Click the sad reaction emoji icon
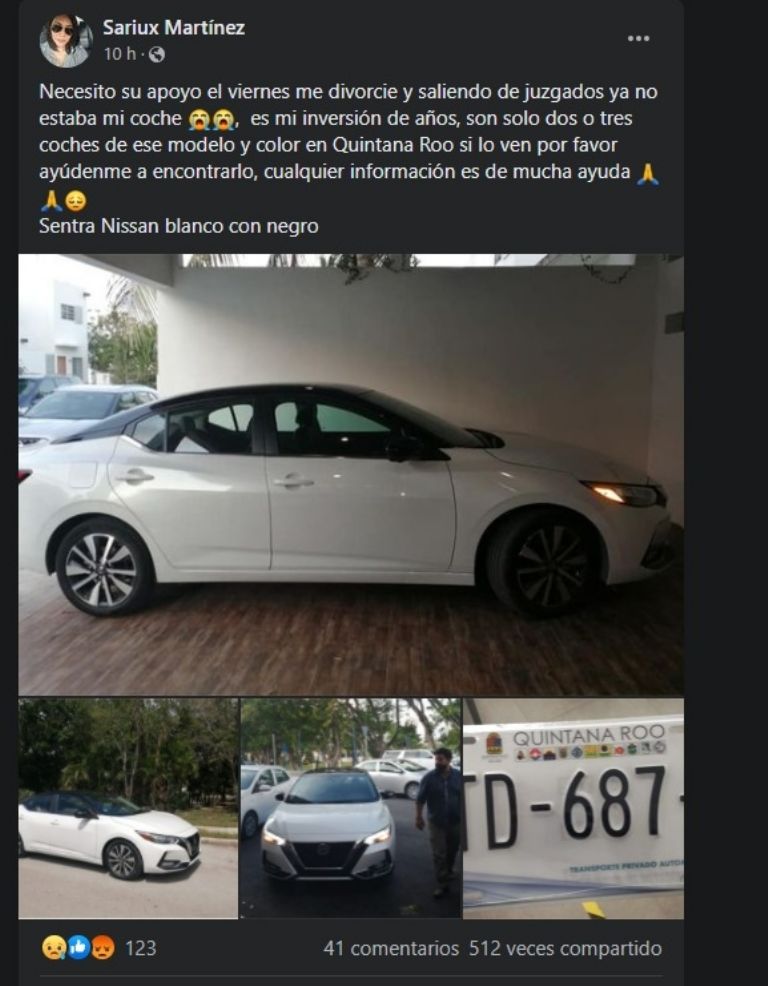This screenshot has width=768, height=986. pos(54,948)
